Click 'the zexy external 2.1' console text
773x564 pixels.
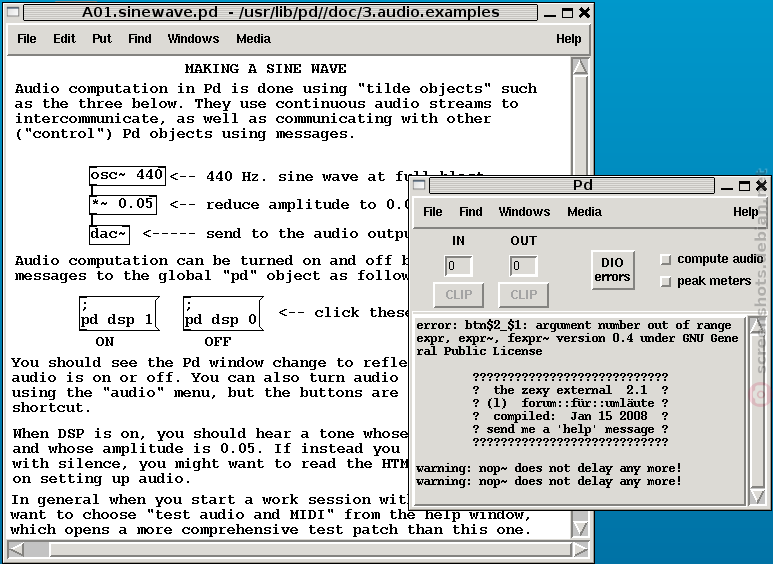(x=570, y=390)
